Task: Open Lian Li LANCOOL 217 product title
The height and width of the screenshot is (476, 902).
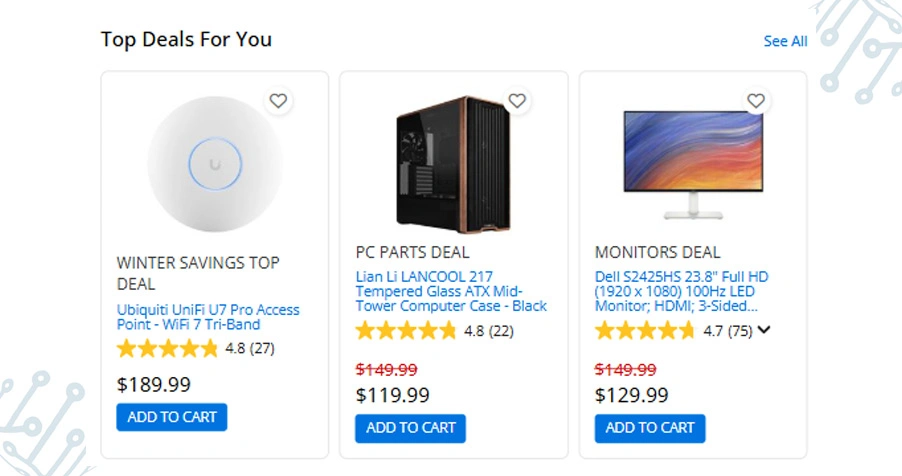Action: coord(451,291)
